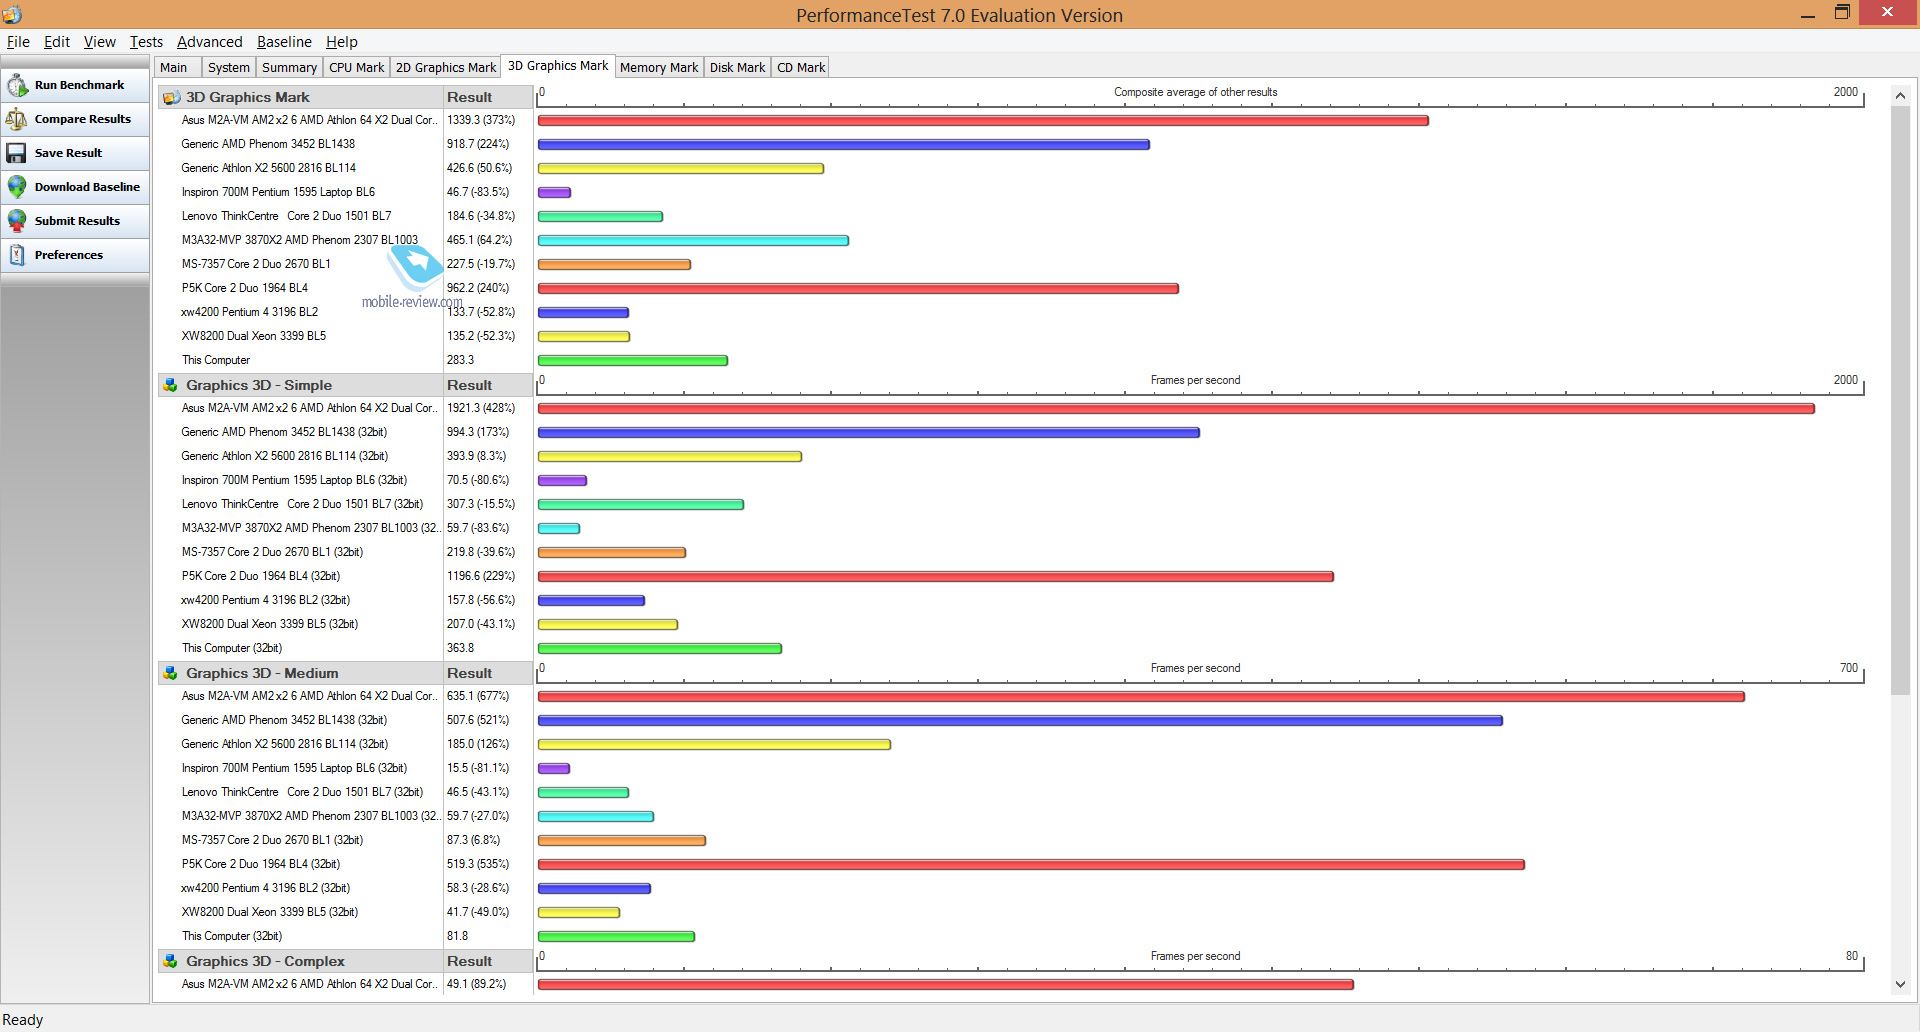Click 'Composite average of other results' chart label
This screenshot has width=1920, height=1032.
pos(1195,92)
